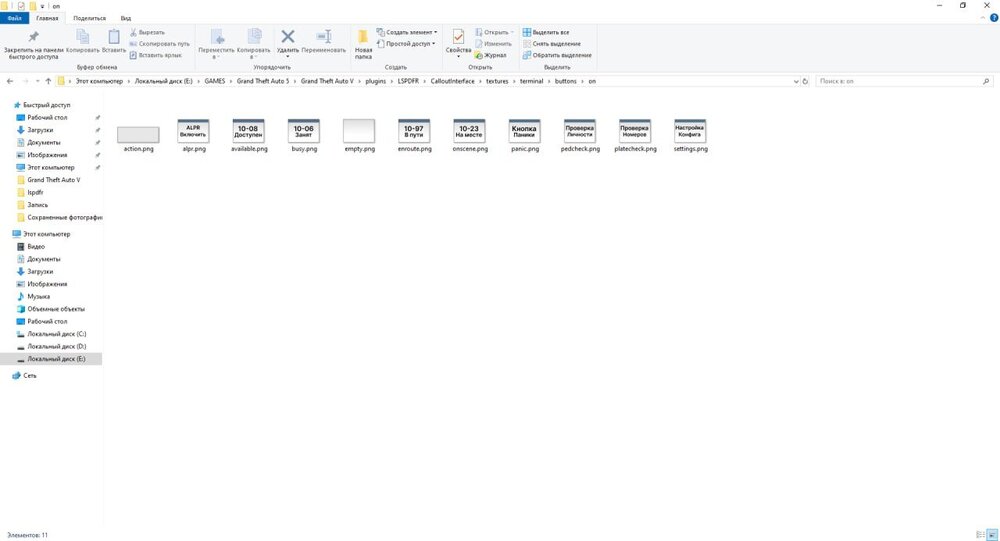Switch to details view in status bar
This screenshot has height=541, width=1000.
coord(981,535)
